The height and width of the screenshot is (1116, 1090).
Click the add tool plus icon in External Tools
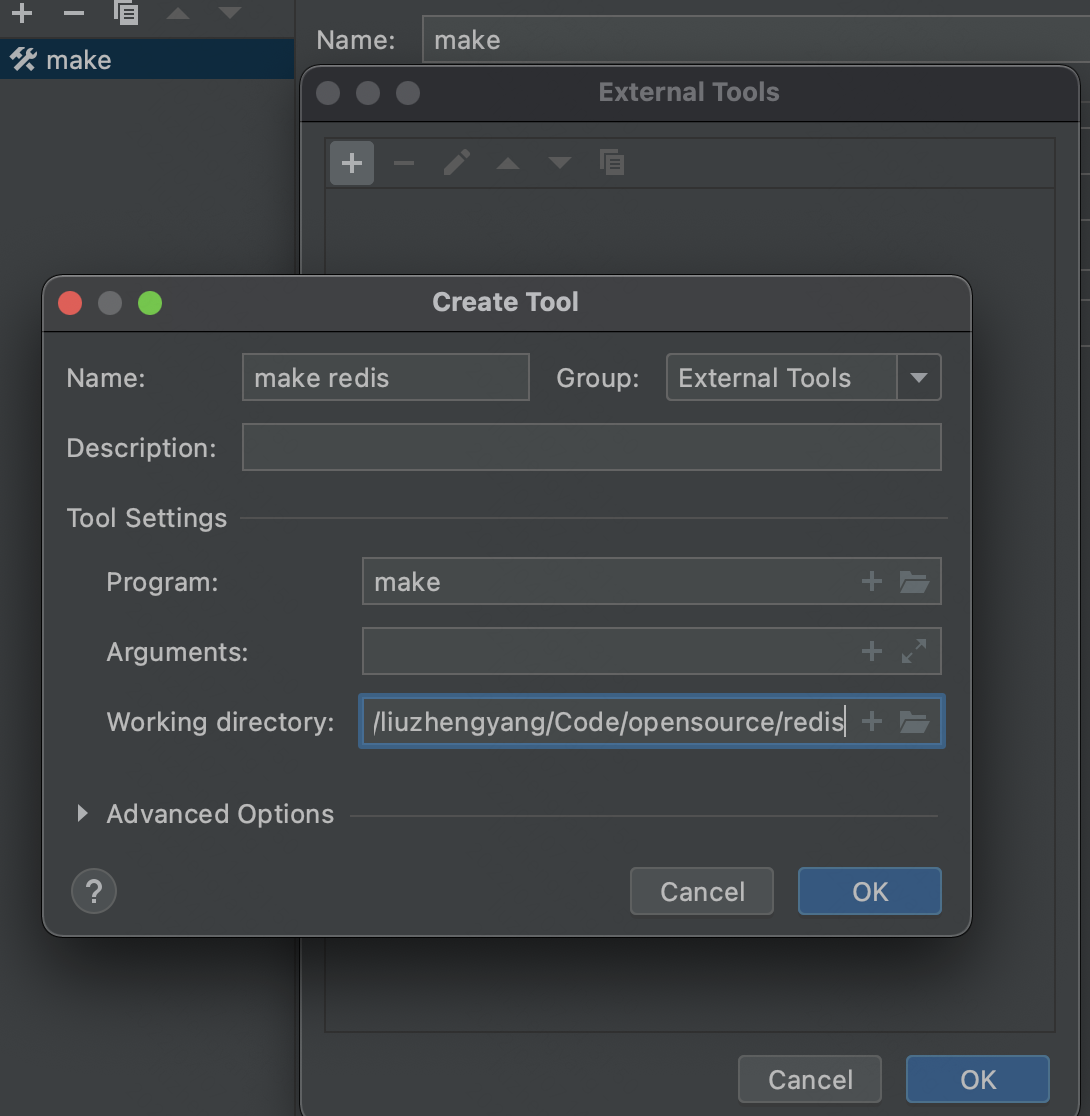[x=352, y=163]
